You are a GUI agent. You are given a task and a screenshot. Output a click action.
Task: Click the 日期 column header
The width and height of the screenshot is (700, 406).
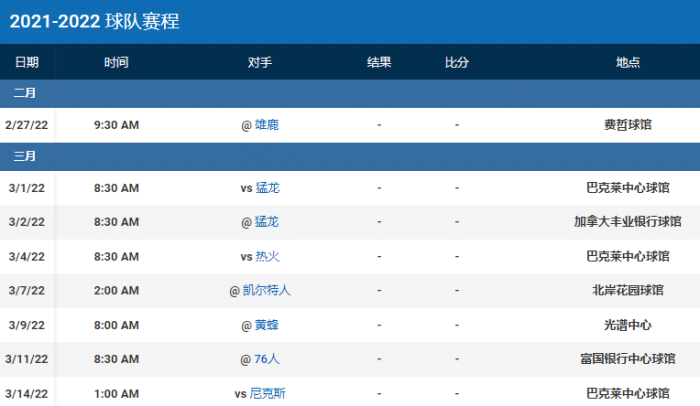tap(27, 62)
